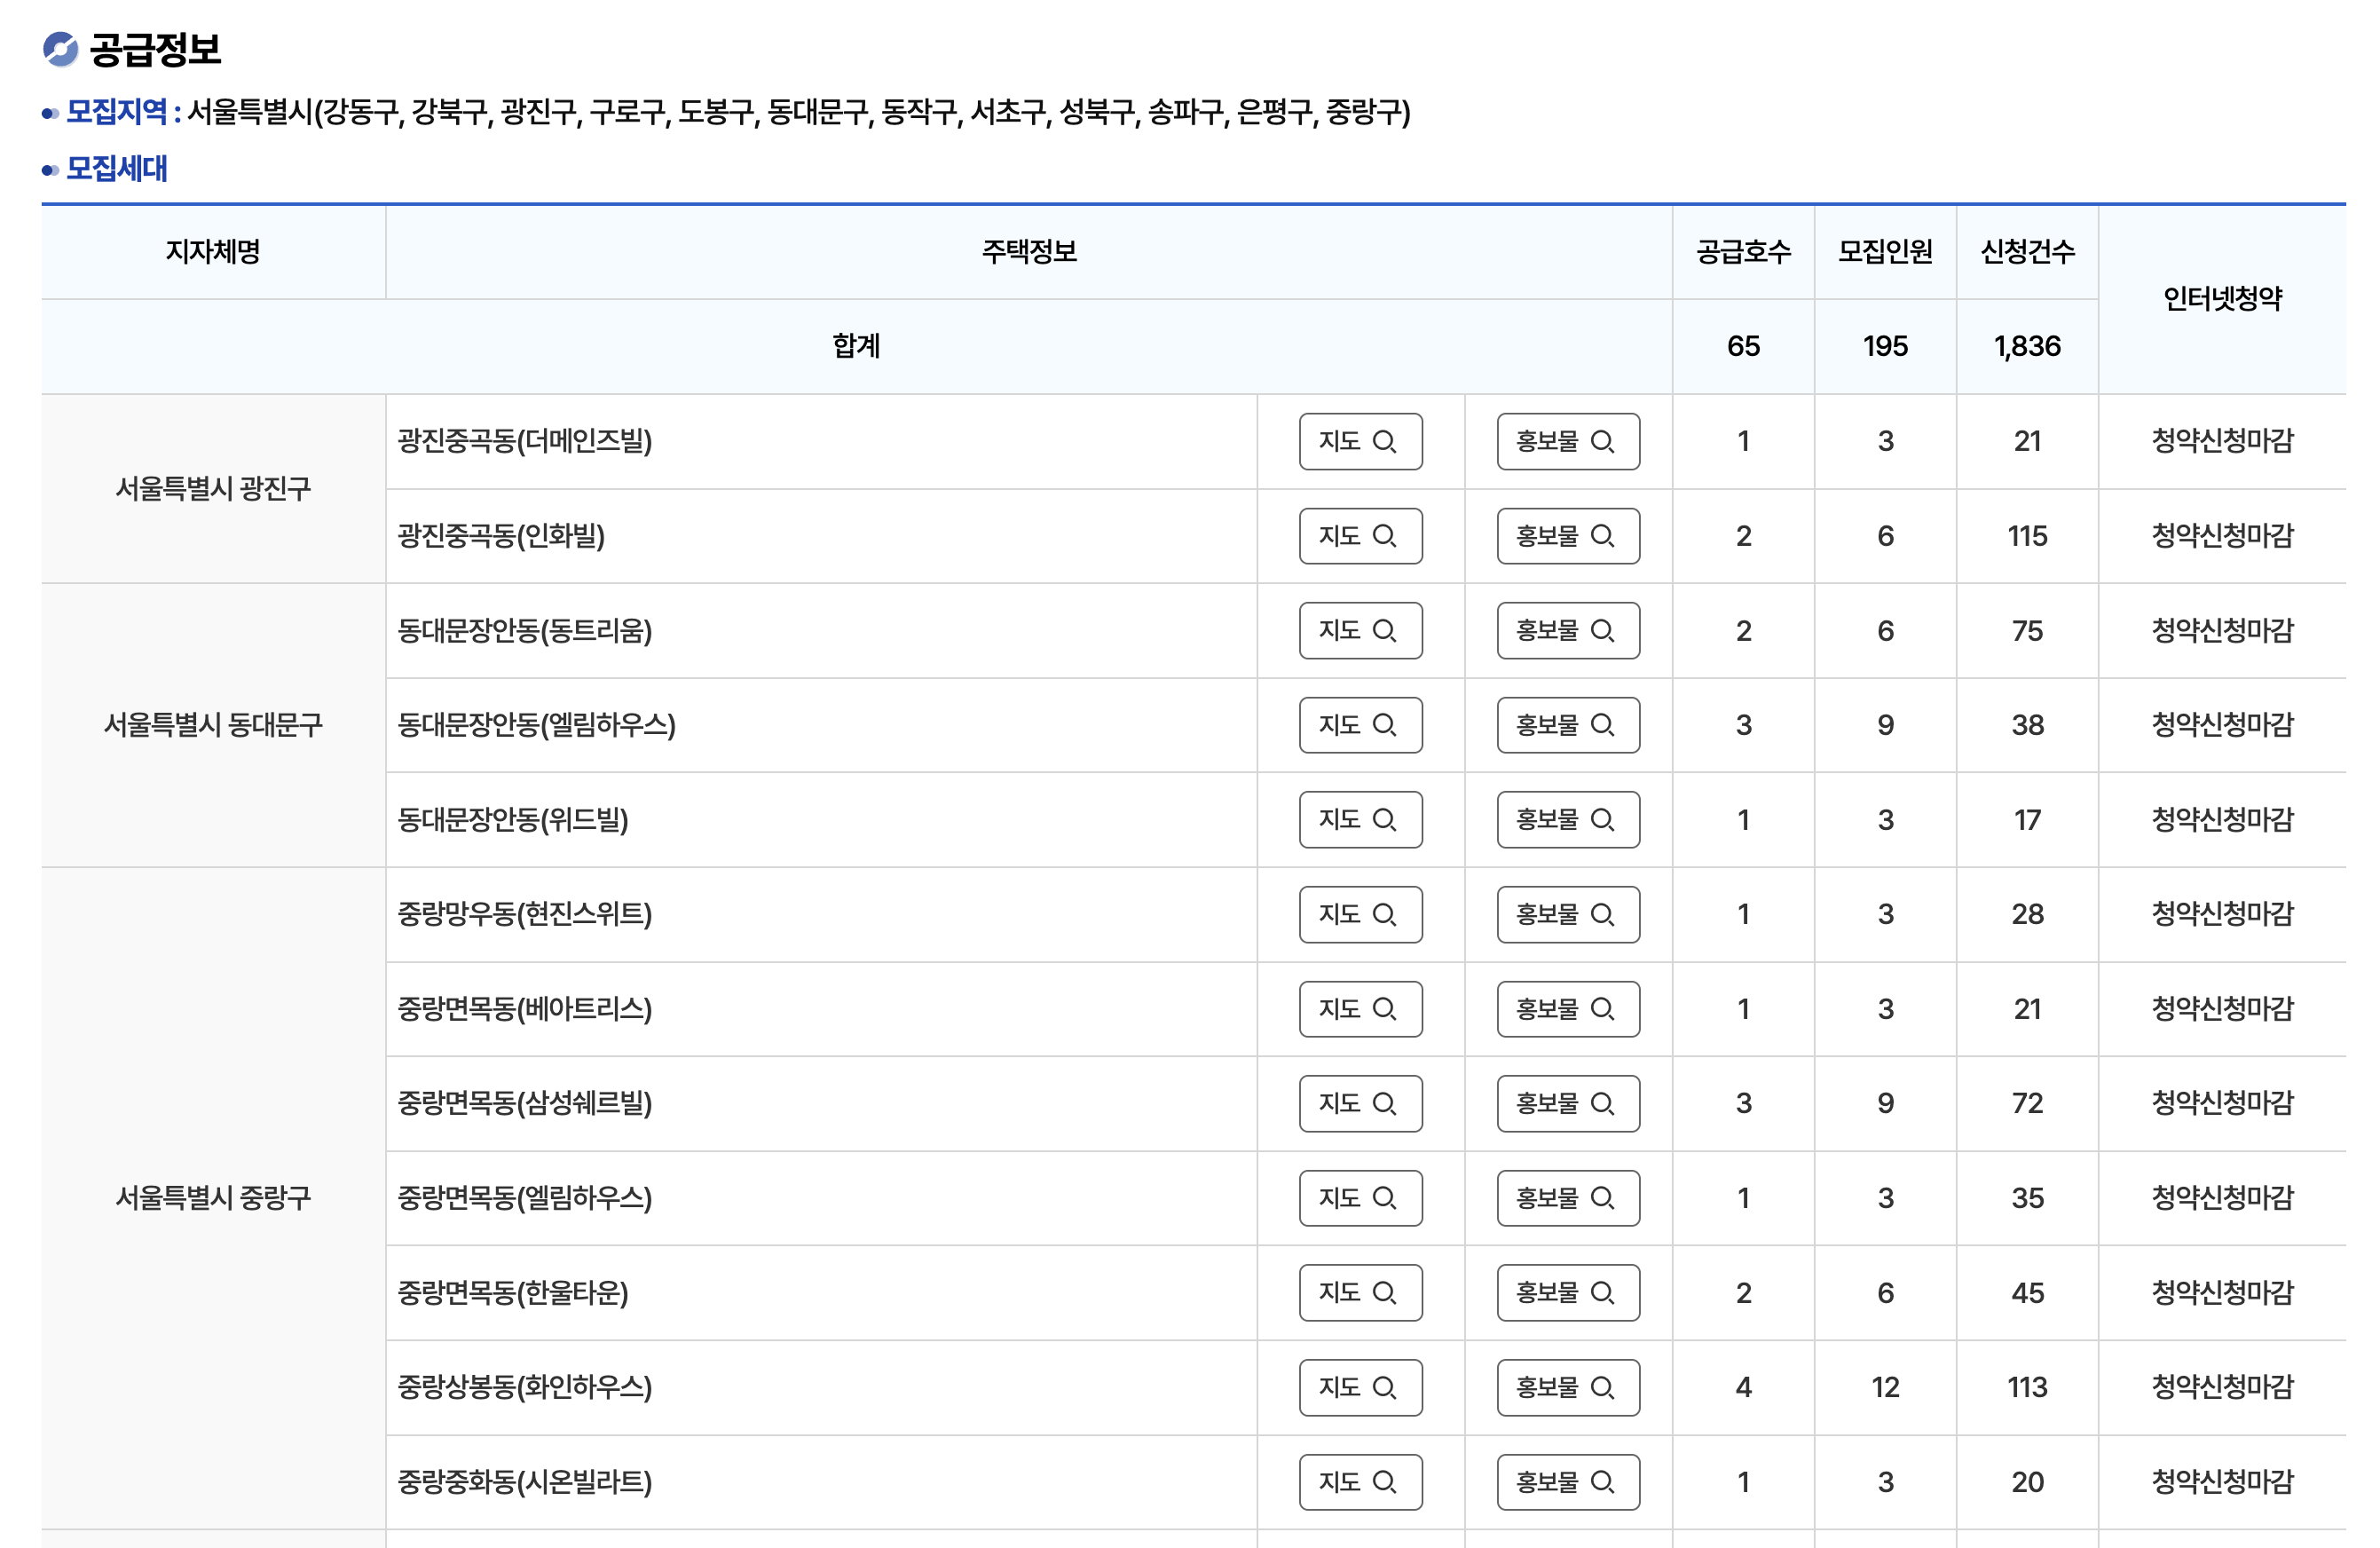Click 청약신청마감 status for 광진중곡동(더메인즈빌)

point(2222,441)
